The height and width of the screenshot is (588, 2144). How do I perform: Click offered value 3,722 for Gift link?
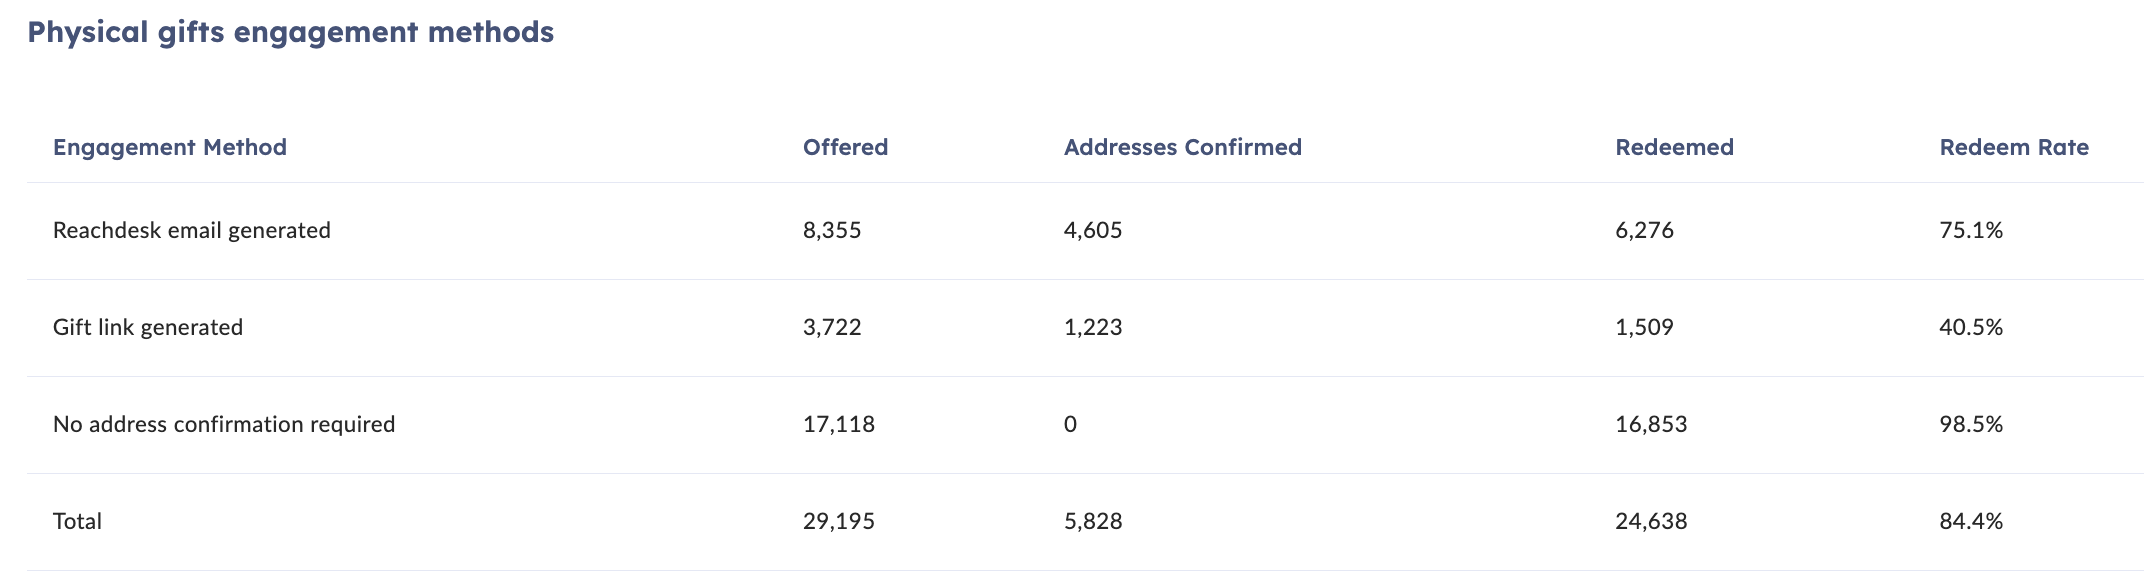pyautogui.click(x=832, y=327)
